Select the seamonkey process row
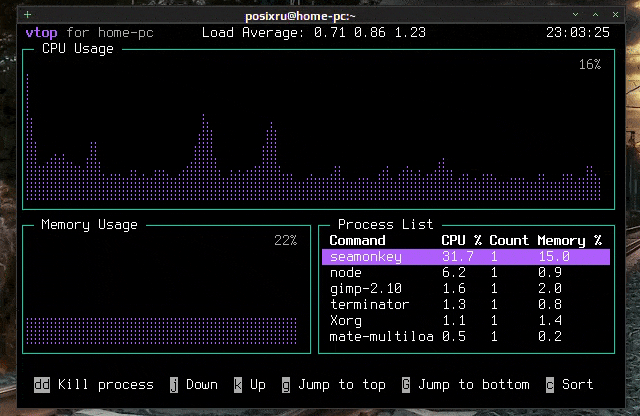 coord(466,257)
